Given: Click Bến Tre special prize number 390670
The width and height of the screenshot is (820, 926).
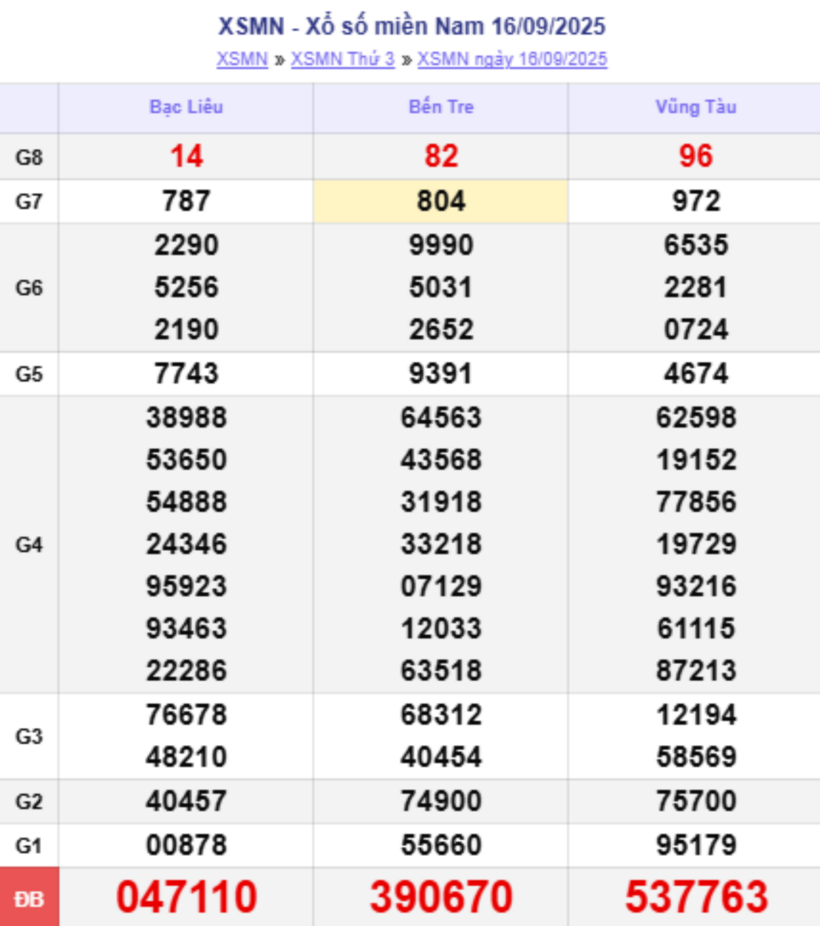Looking at the screenshot, I should pos(441,897).
